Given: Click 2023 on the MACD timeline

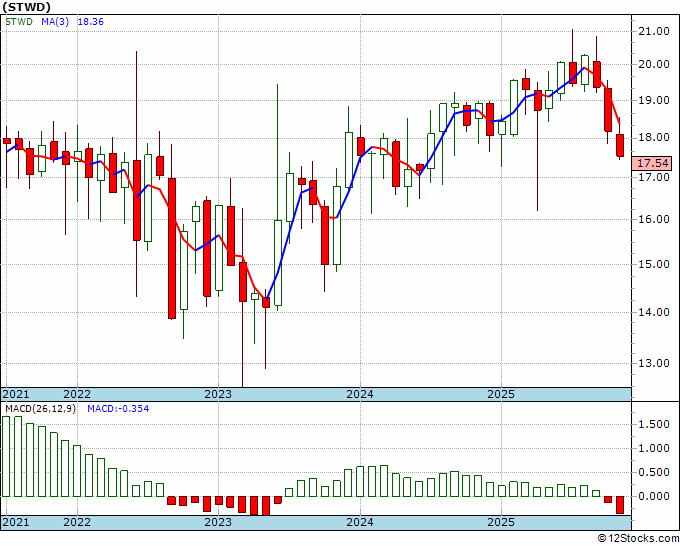Looking at the screenshot, I should (x=218, y=522).
